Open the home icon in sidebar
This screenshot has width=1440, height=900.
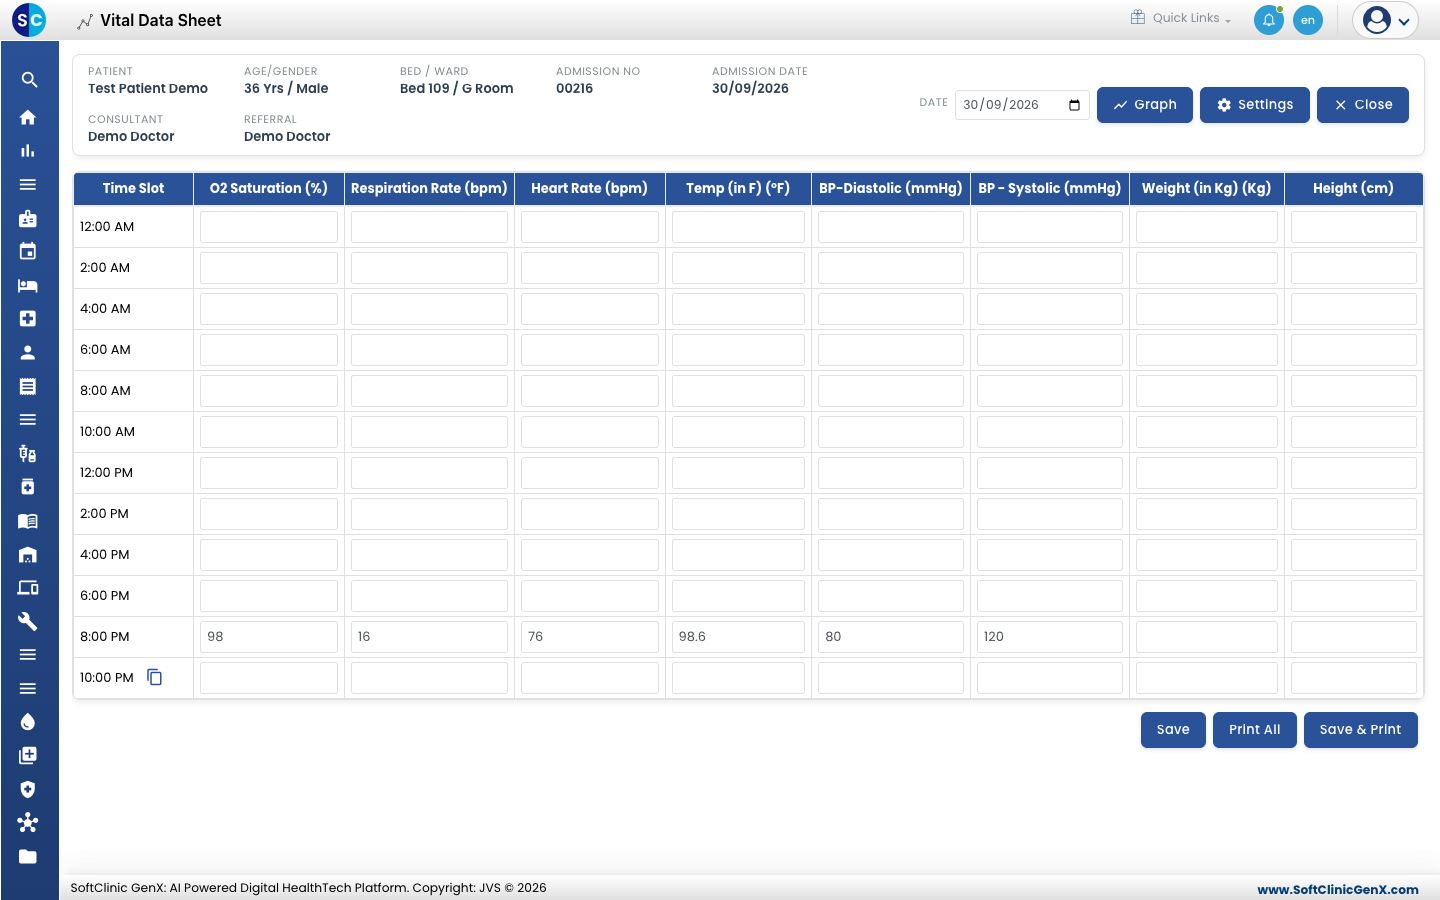(28, 117)
